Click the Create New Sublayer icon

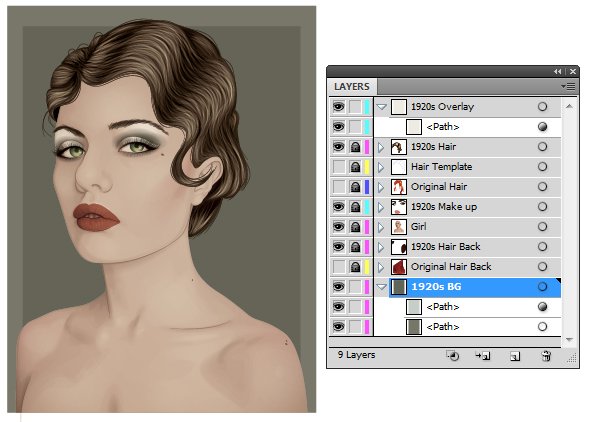[483, 355]
